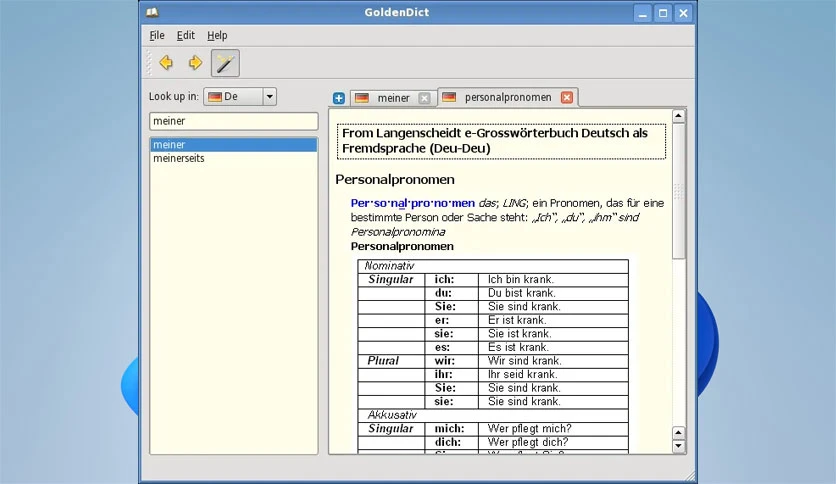
Task: Click the Akkusativ table header
Action: tap(493, 415)
